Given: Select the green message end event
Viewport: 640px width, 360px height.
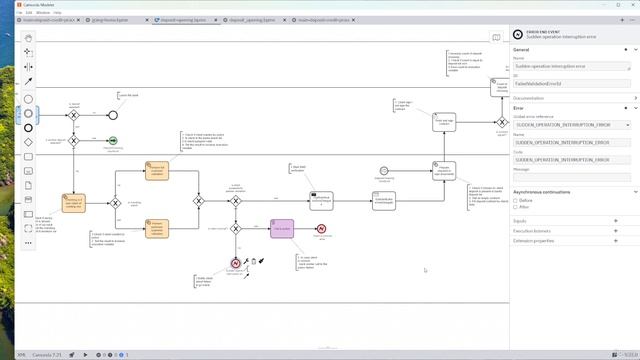Looking at the screenshot, I should point(113,141).
